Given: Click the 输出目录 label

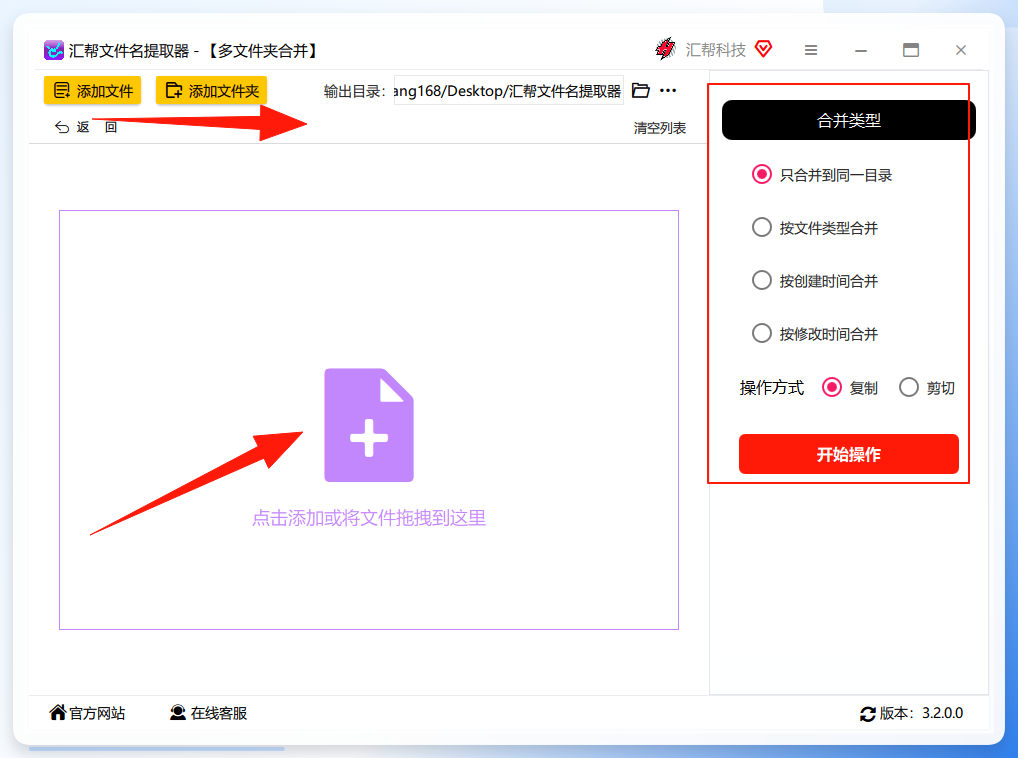Looking at the screenshot, I should click(x=354, y=92).
